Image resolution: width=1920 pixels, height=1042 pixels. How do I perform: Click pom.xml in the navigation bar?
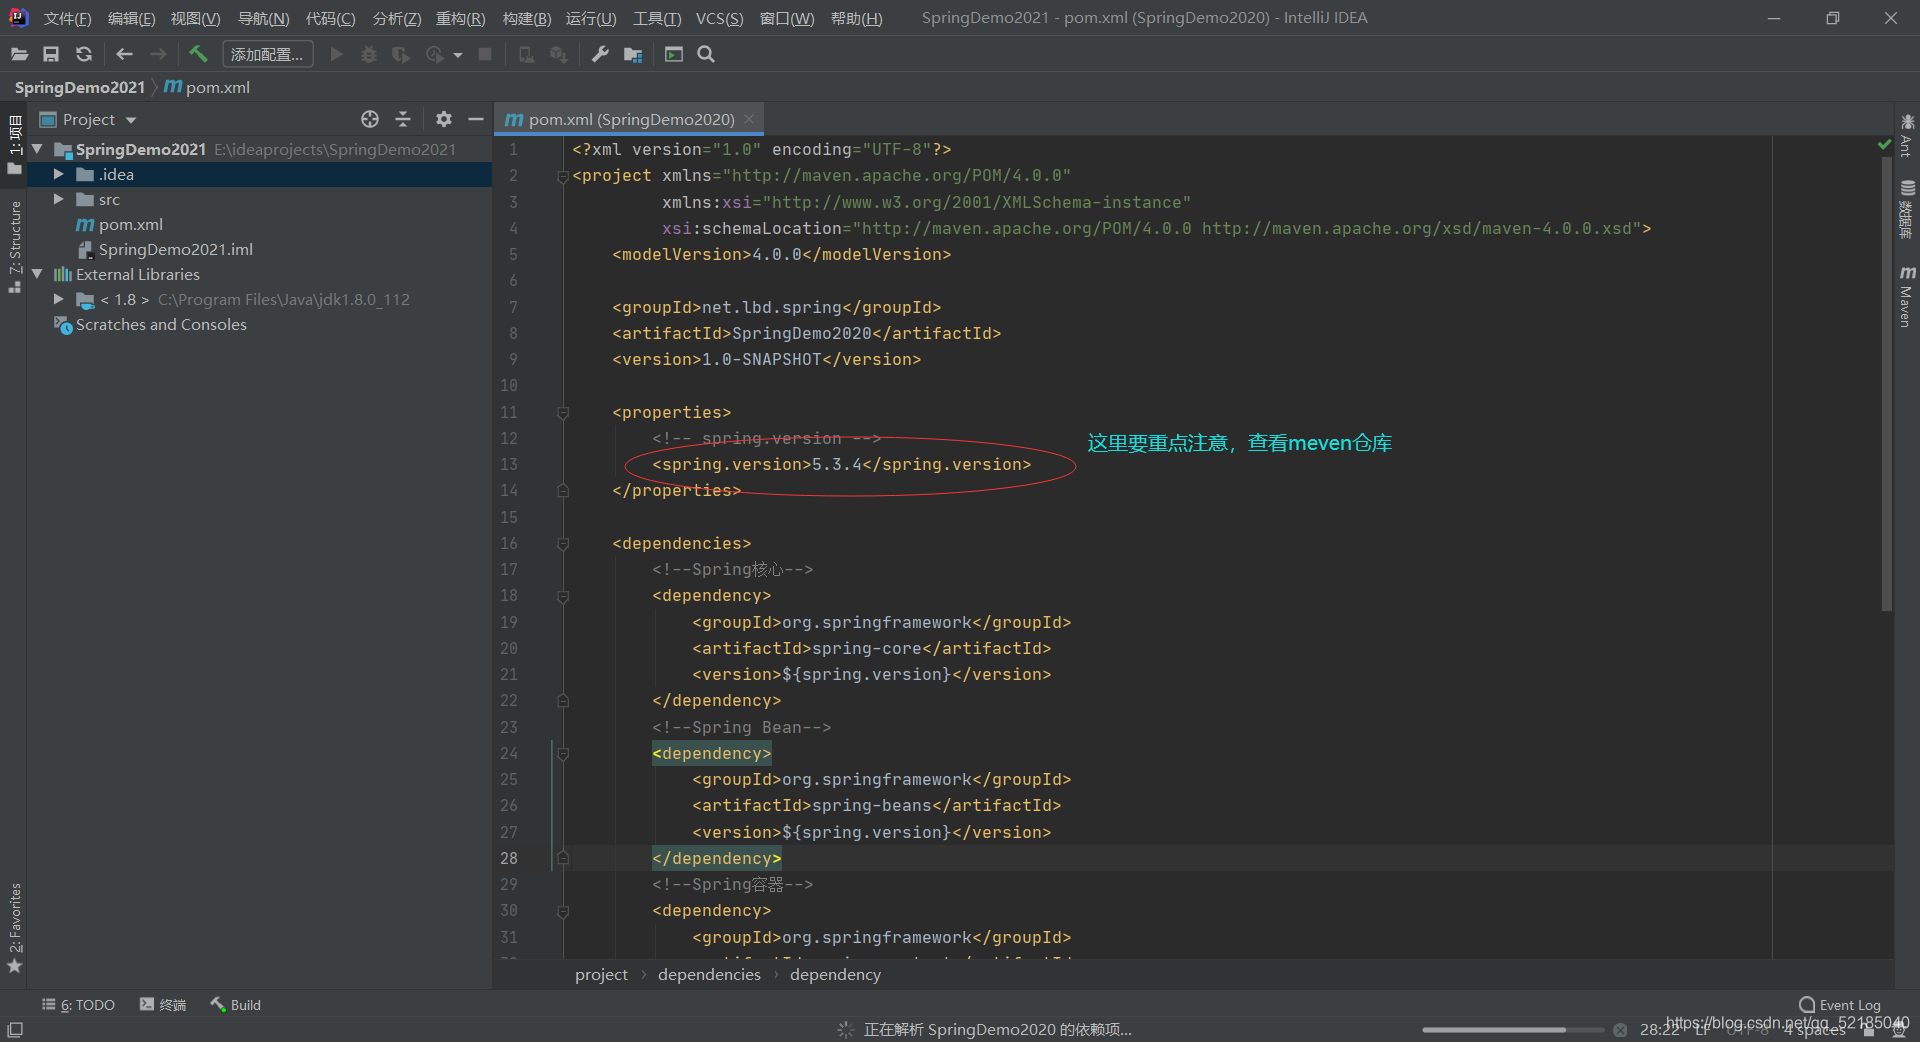[208, 88]
